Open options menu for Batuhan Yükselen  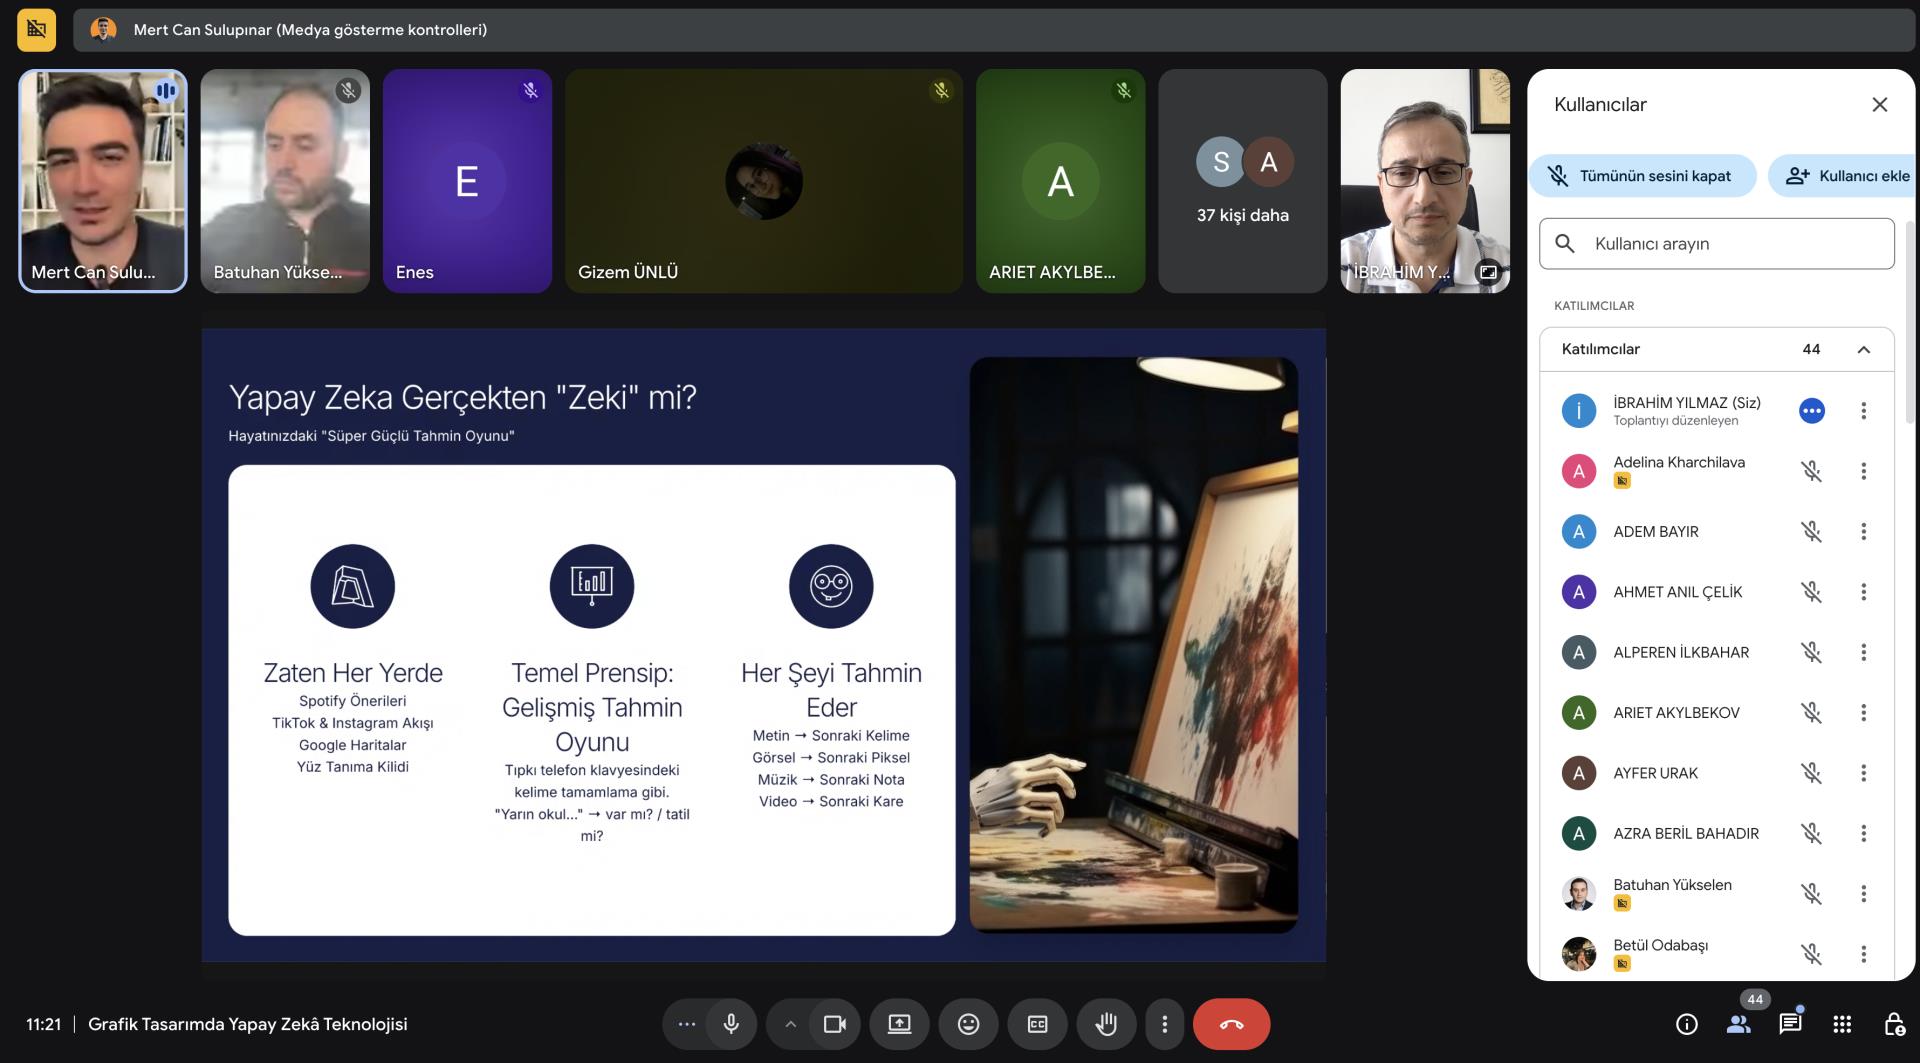point(1863,894)
